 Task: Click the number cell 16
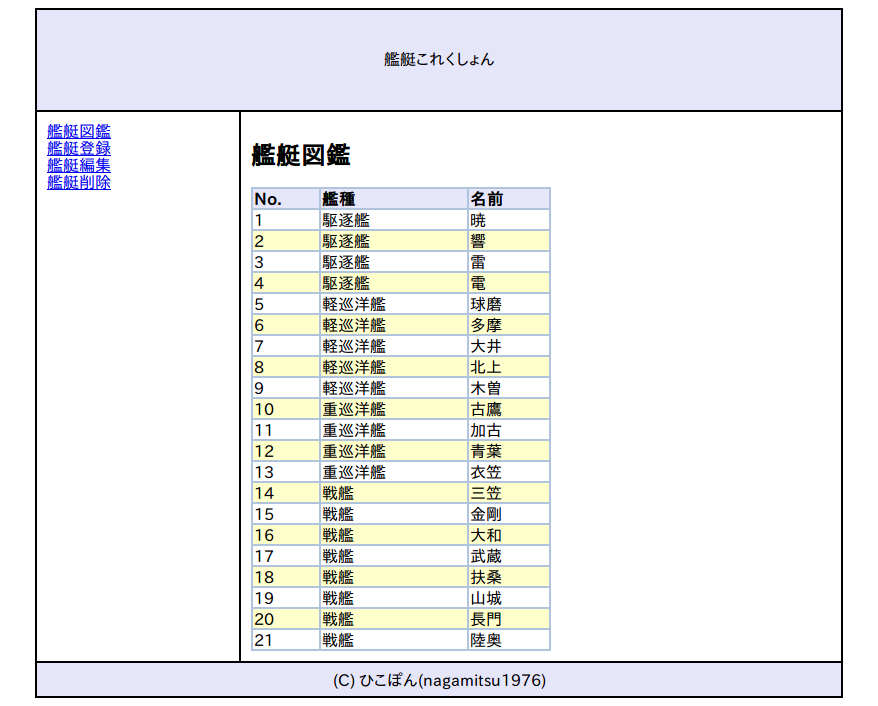tap(286, 535)
